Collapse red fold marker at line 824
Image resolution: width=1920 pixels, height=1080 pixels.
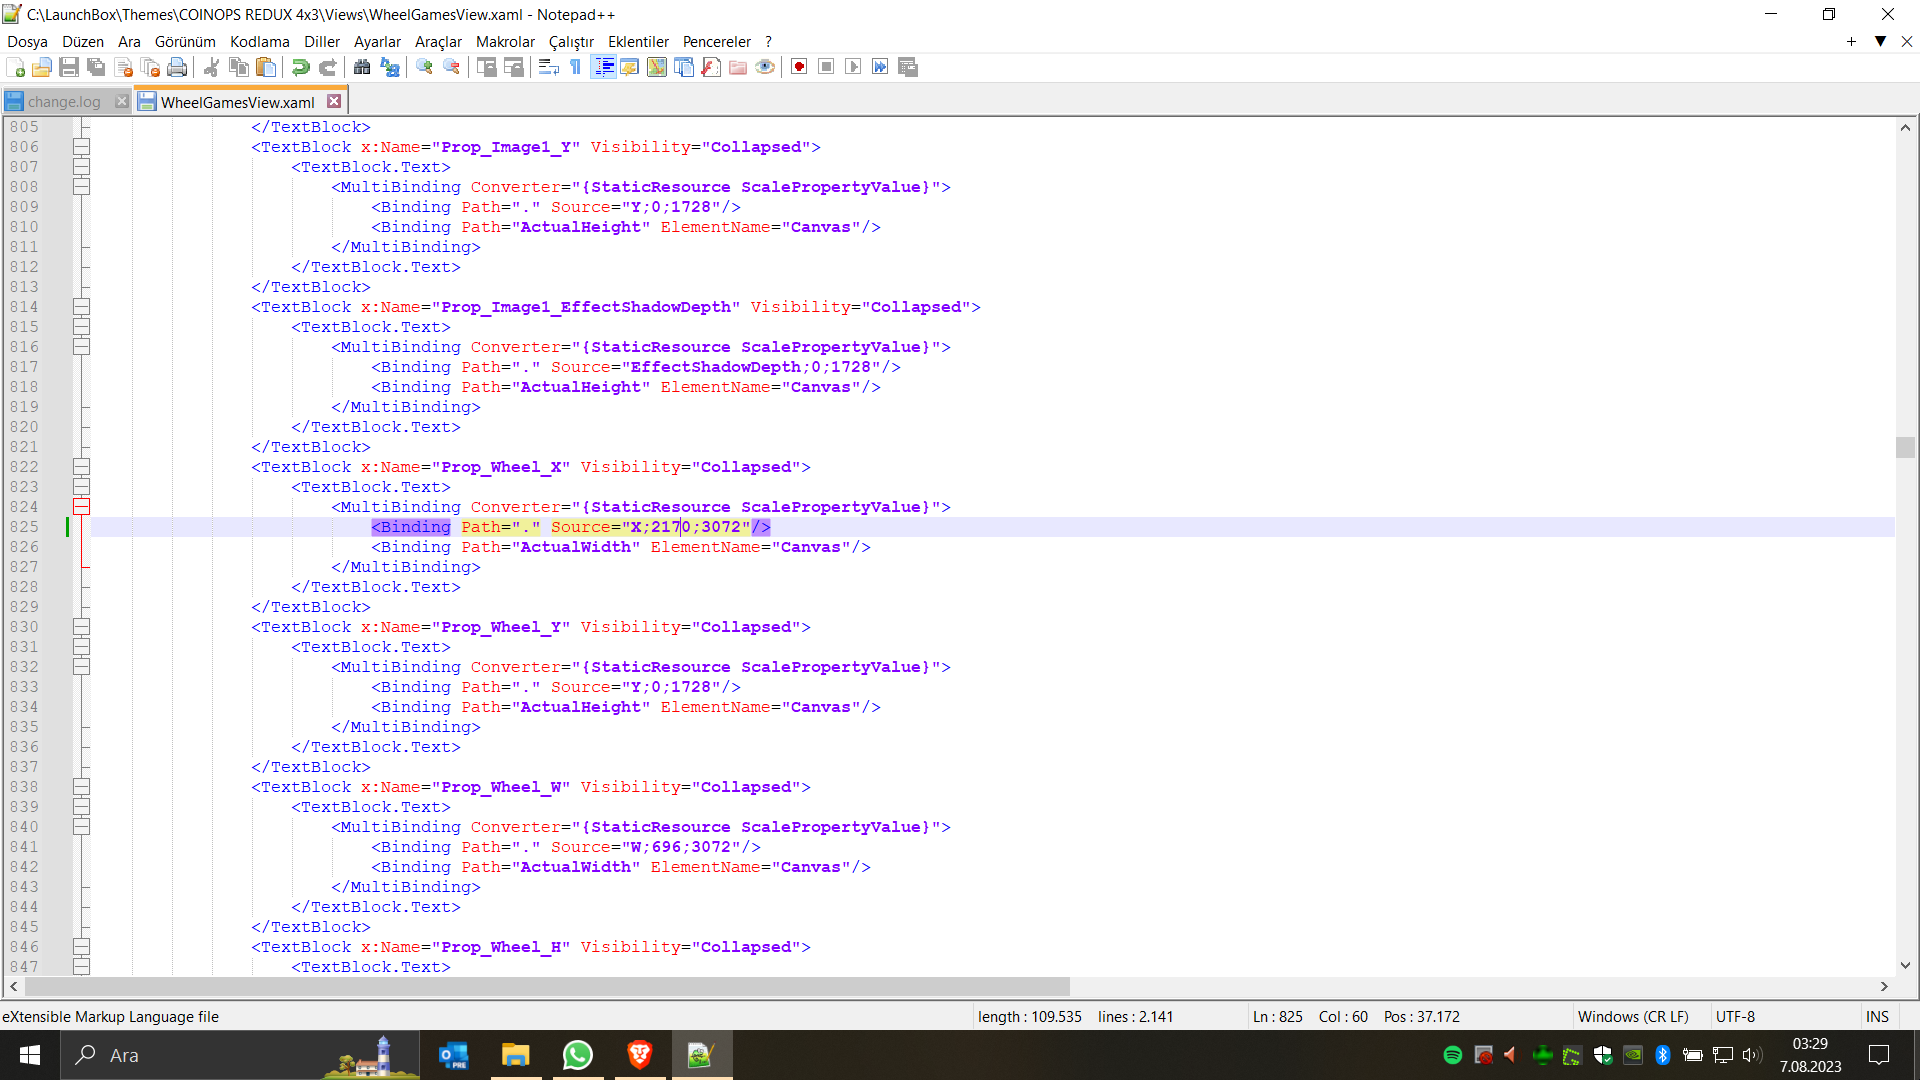(82, 507)
